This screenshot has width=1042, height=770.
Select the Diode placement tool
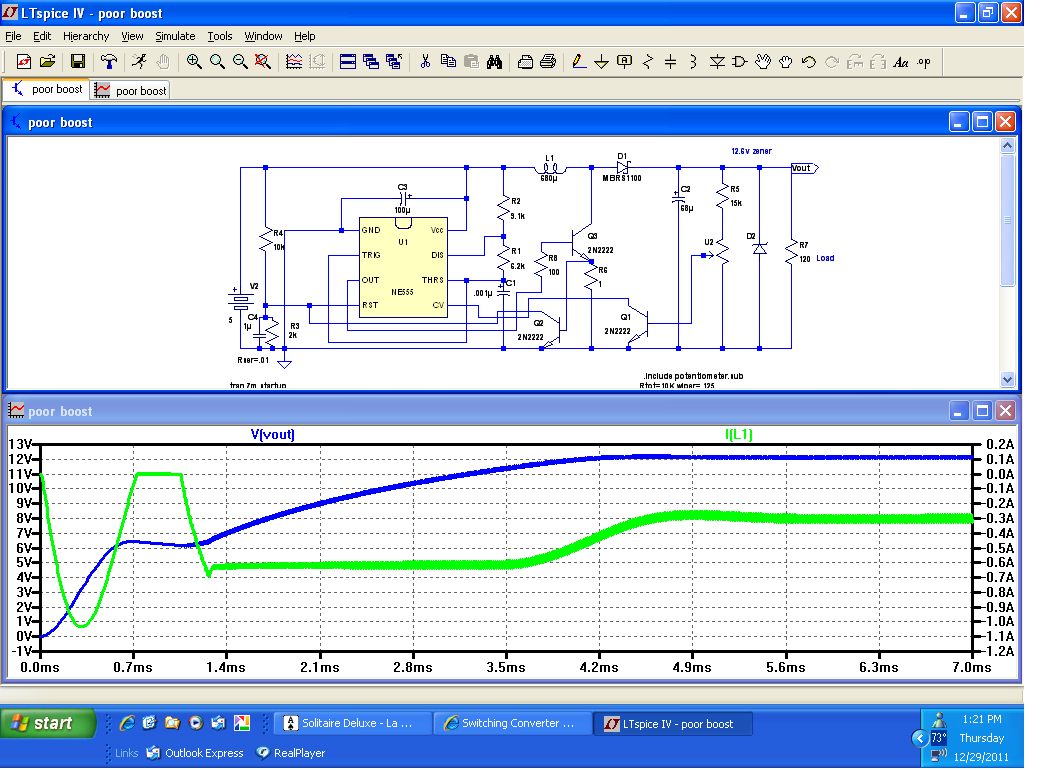click(x=717, y=62)
